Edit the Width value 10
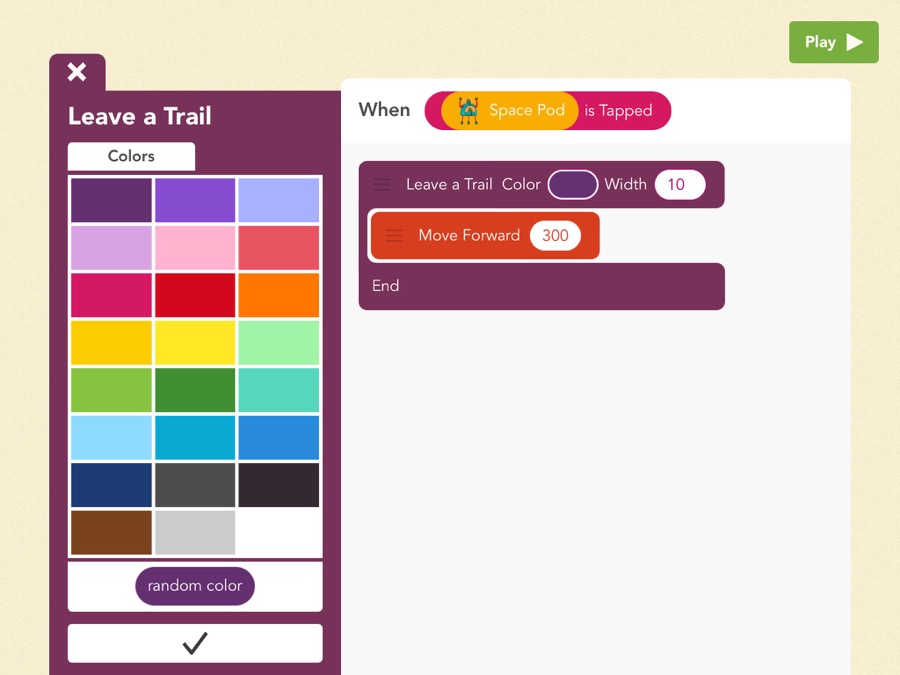 click(679, 185)
